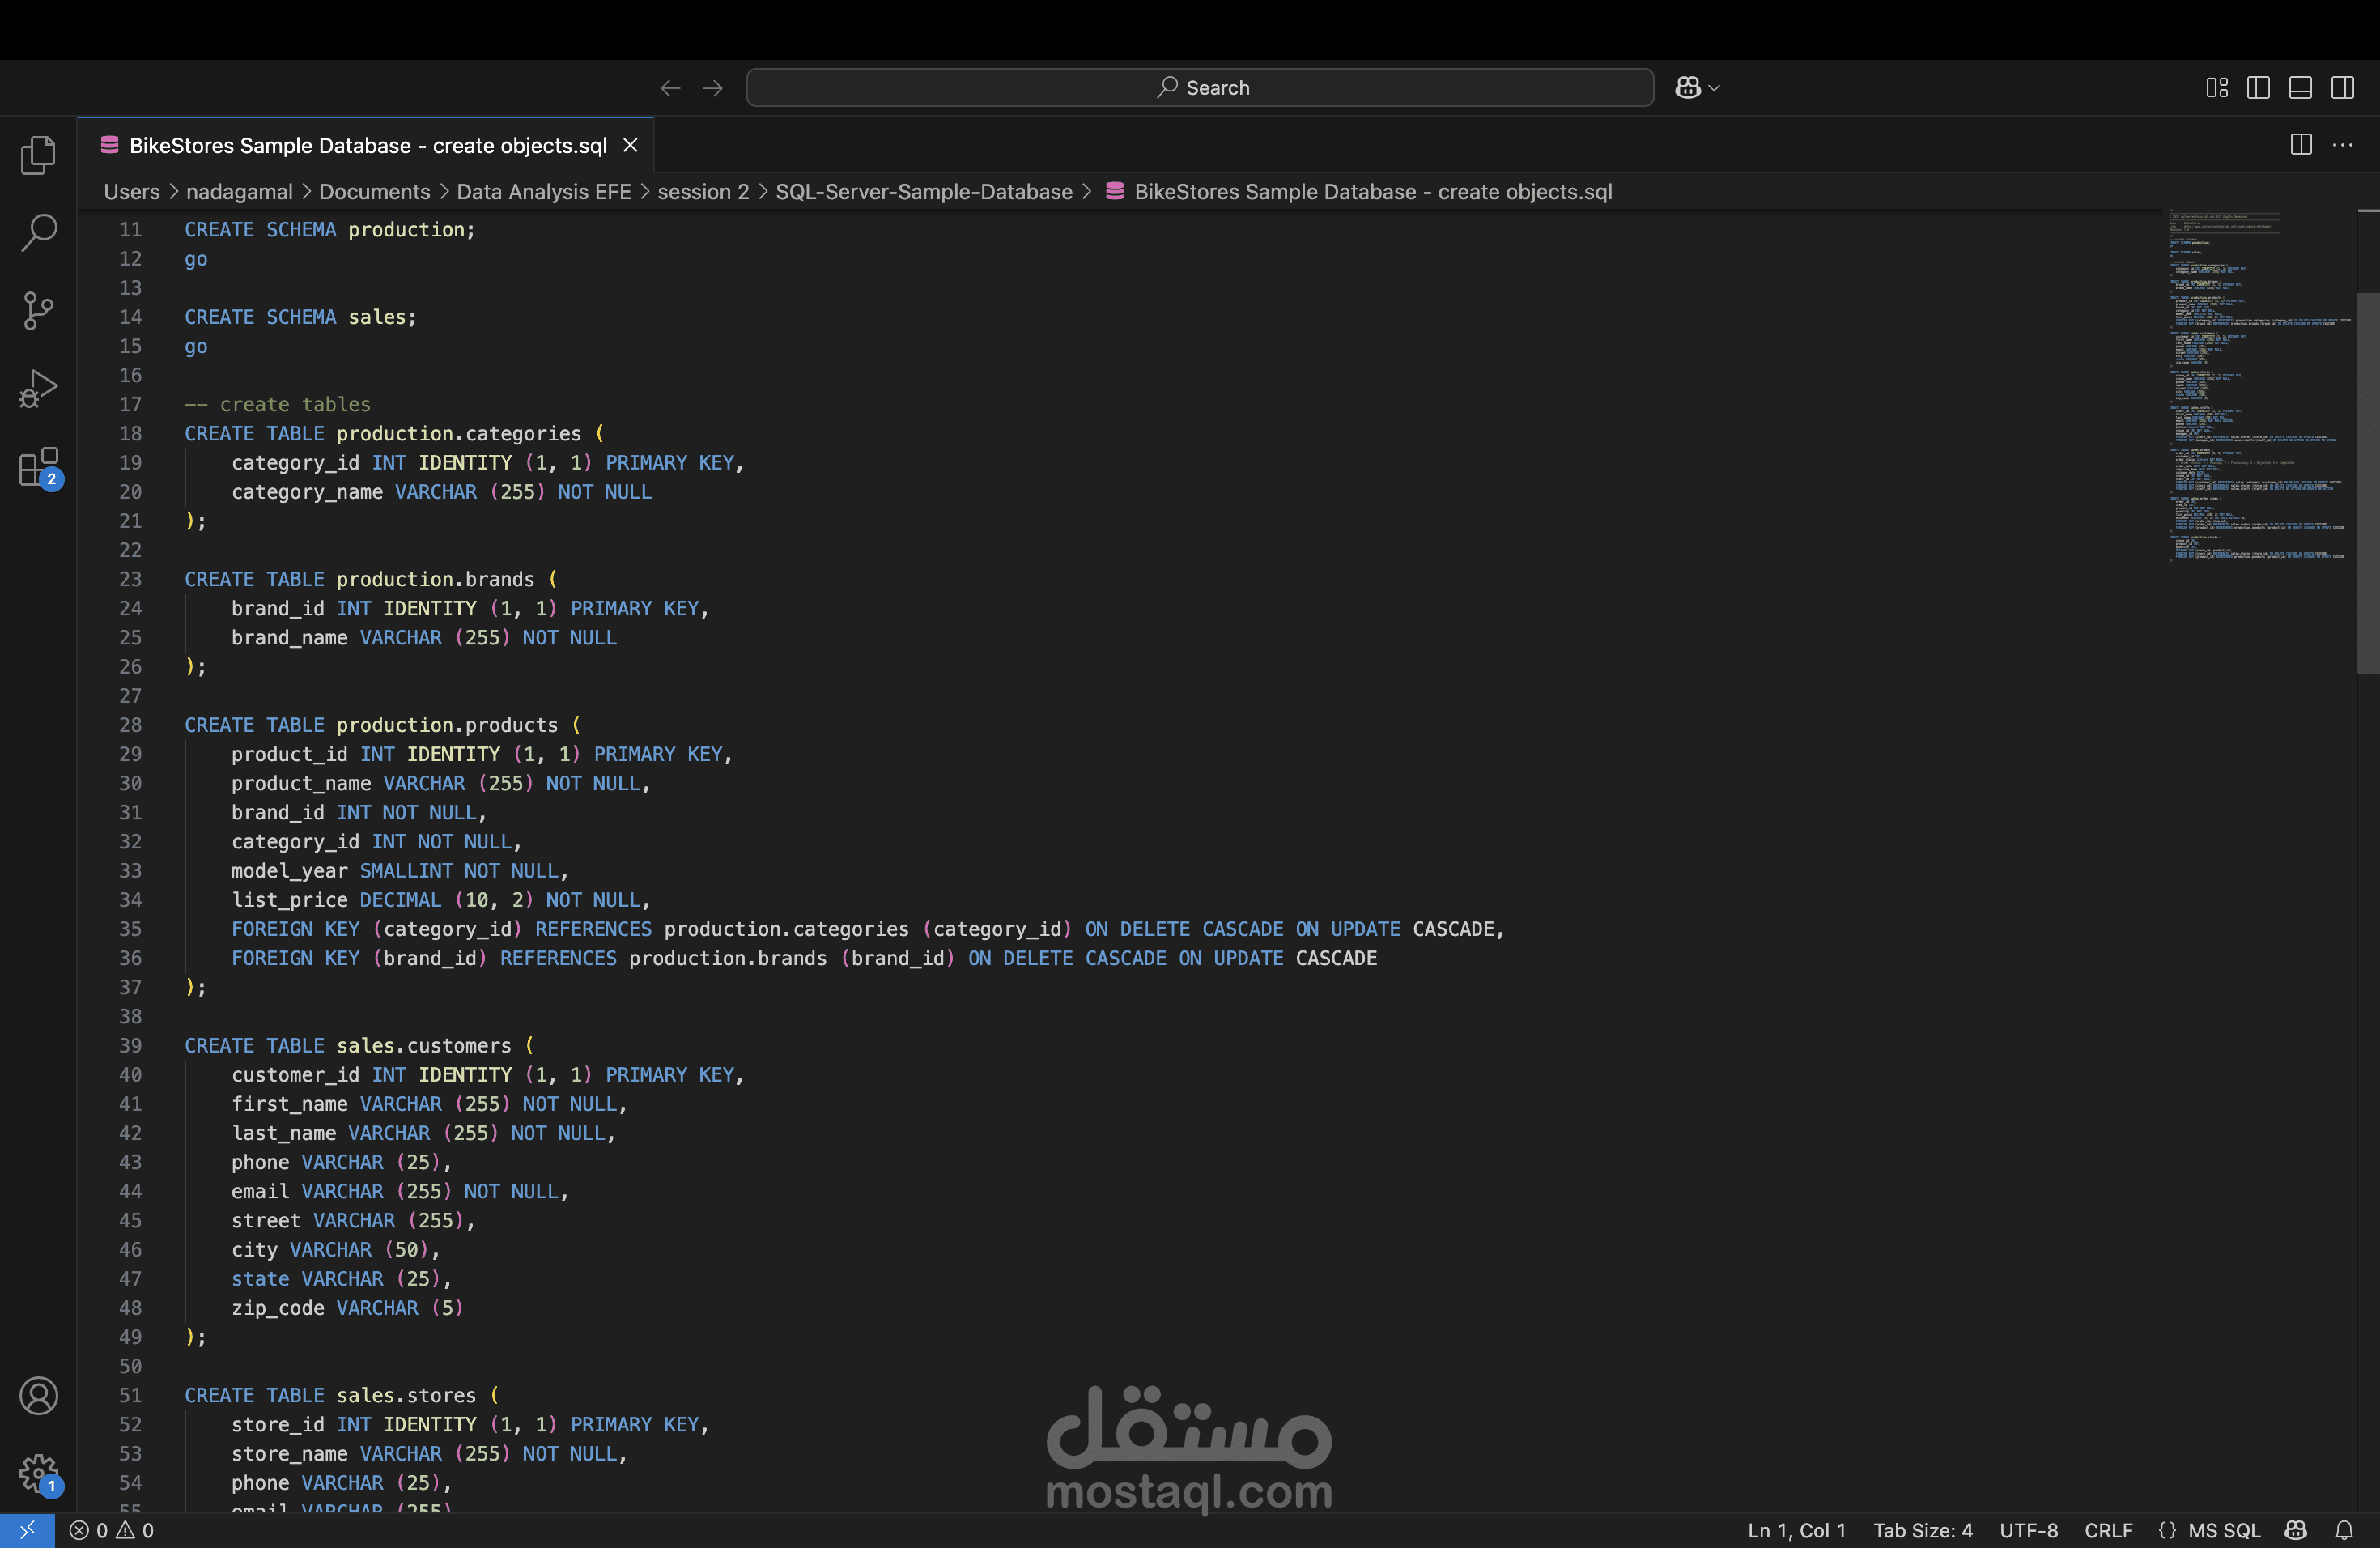Toggle the secondary side bar
The height and width of the screenshot is (1548, 2380).
click(2342, 88)
